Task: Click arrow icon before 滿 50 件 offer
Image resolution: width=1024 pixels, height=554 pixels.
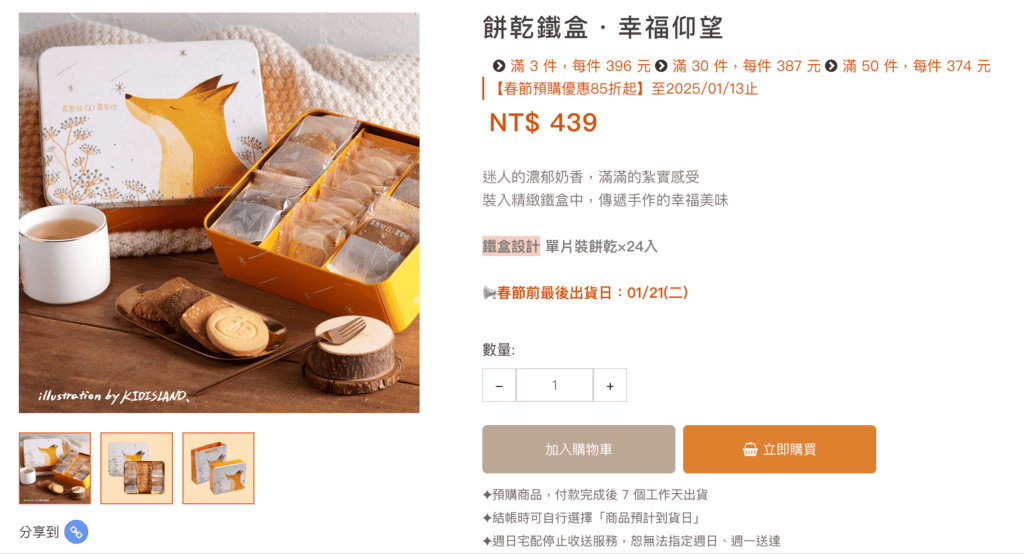Action: [831, 66]
